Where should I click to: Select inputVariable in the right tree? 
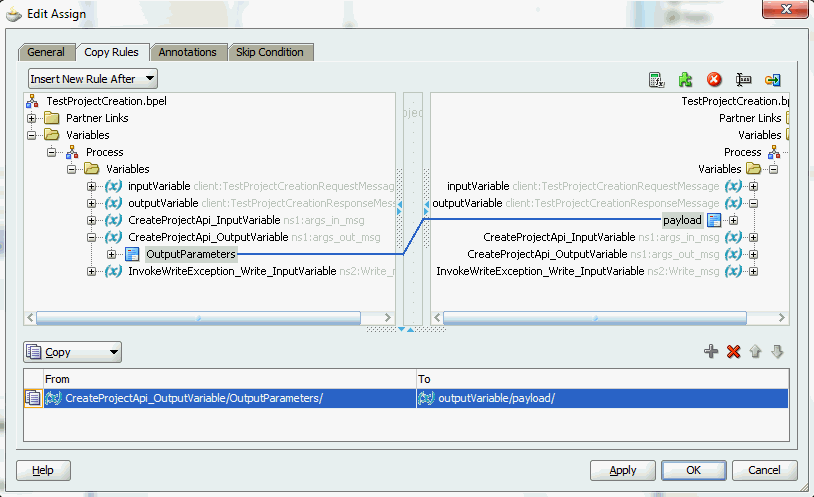pos(478,186)
